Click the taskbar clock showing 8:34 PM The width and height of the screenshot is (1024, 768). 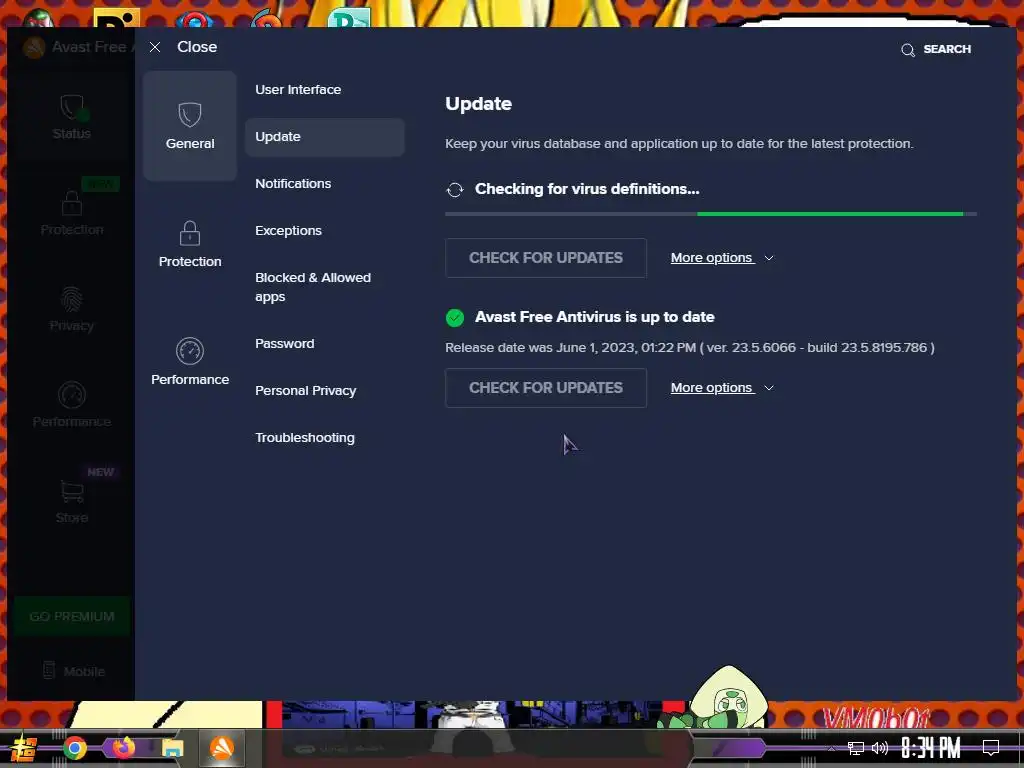(931, 748)
